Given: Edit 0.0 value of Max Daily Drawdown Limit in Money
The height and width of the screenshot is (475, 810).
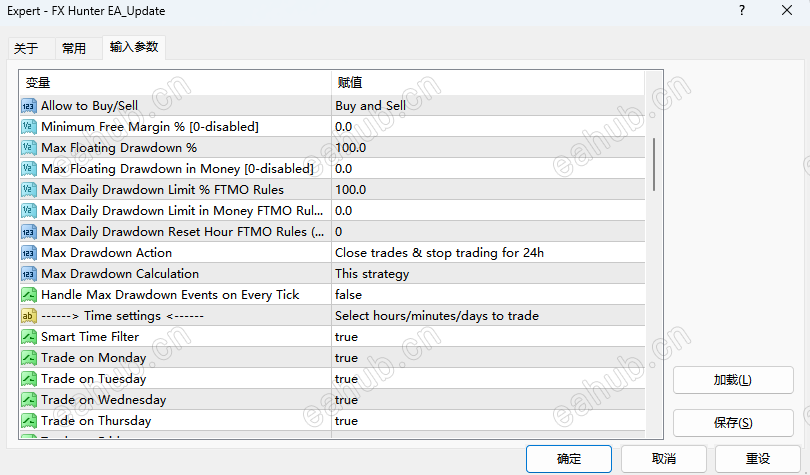Looking at the screenshot, I should click(344, 211).
